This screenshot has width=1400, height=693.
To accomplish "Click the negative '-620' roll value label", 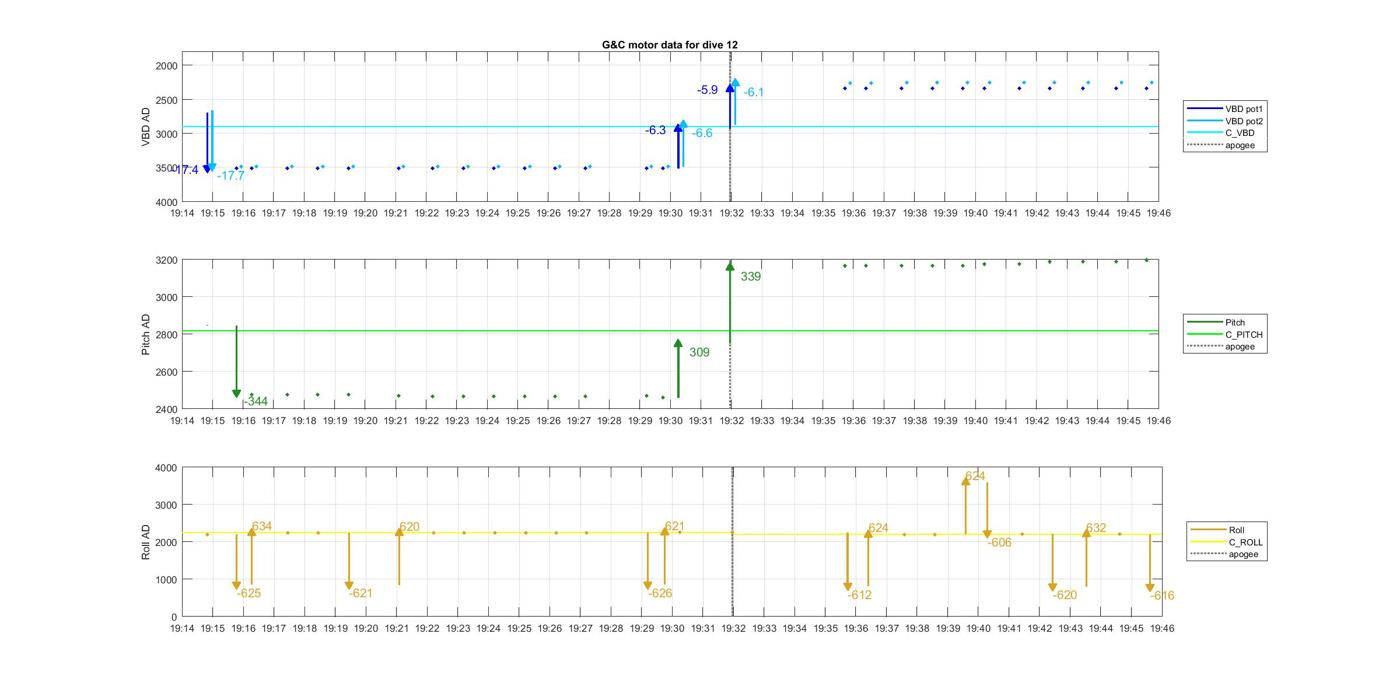I will pyautogui.click(x=1065, y=595).
